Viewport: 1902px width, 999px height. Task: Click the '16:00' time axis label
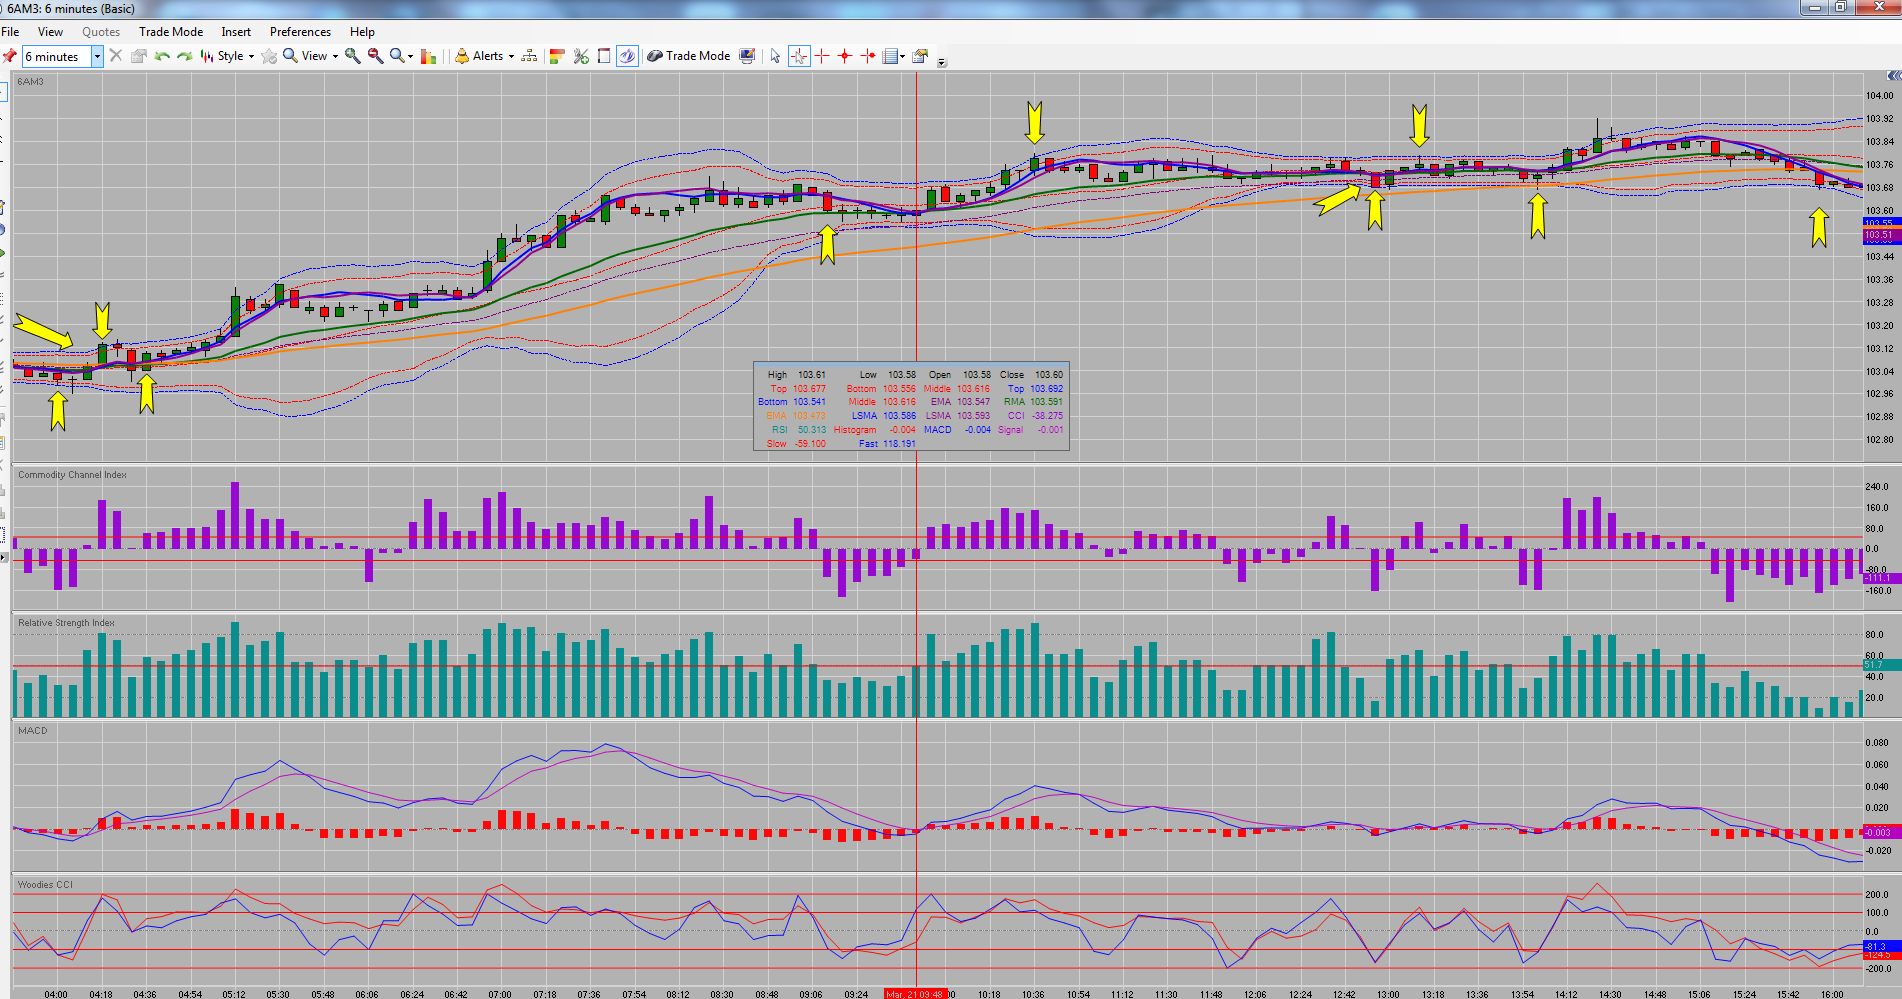1832,994
